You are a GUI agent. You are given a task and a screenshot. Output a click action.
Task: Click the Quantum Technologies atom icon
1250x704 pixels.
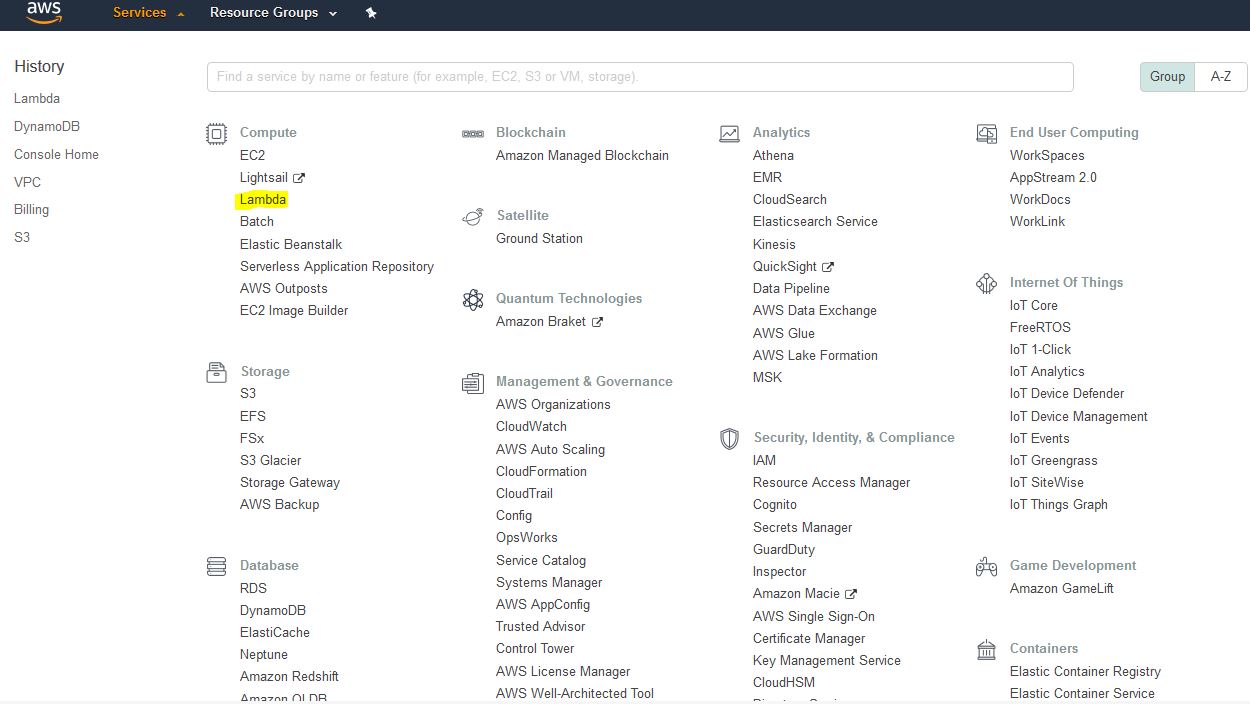[x=473, y=299]
